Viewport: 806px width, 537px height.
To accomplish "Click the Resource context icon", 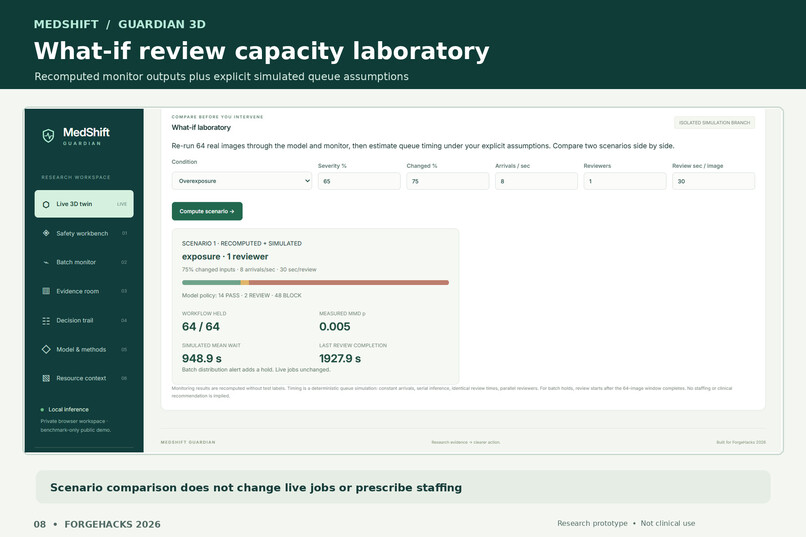I will pos(46,378).
